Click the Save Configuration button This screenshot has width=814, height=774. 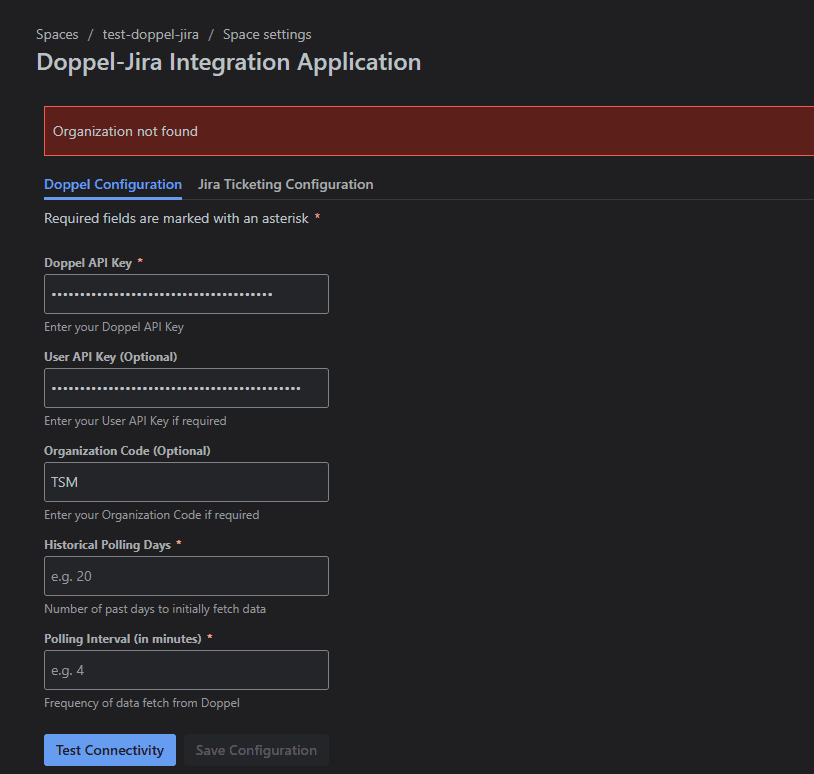256,749
